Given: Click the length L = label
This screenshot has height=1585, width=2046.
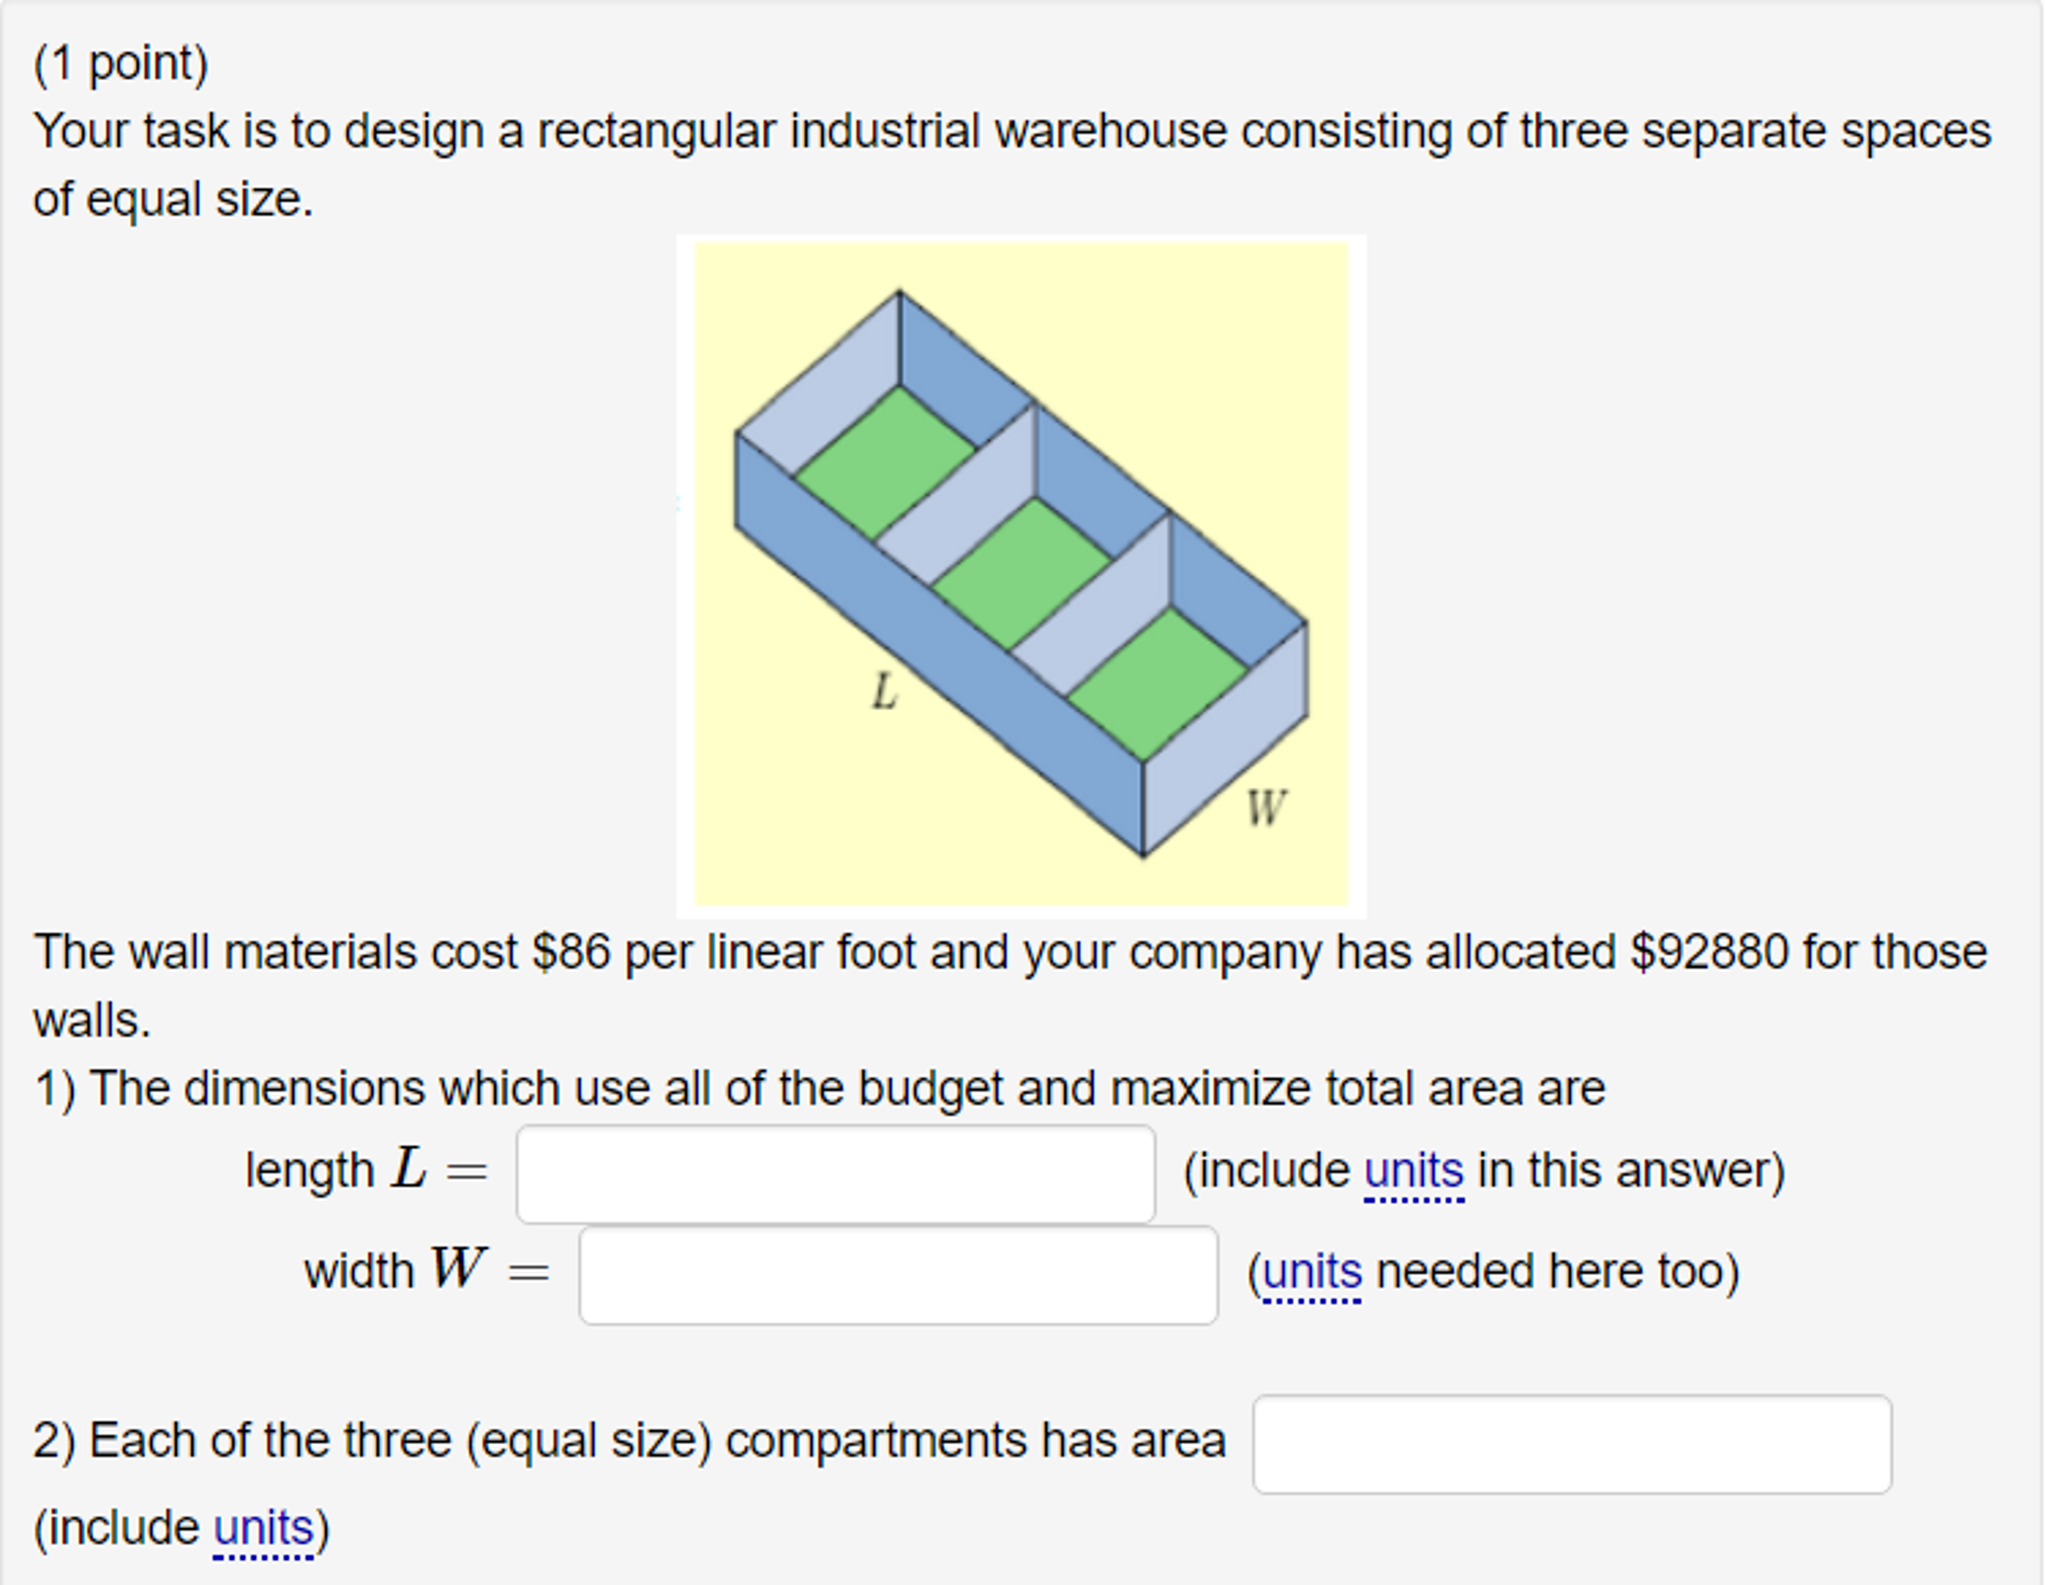Looking at the screenshot, I should click(x=363, y=1169).
